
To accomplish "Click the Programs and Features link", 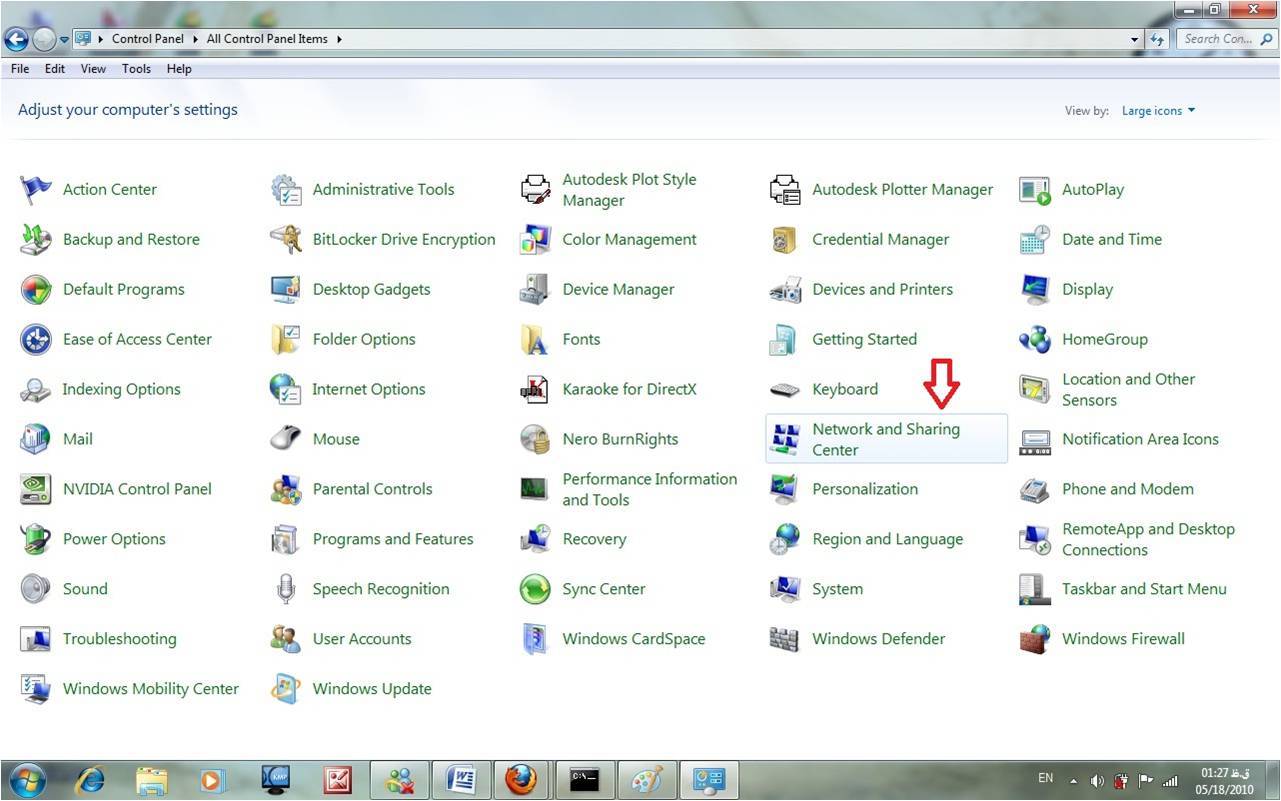I will (393, 539).
